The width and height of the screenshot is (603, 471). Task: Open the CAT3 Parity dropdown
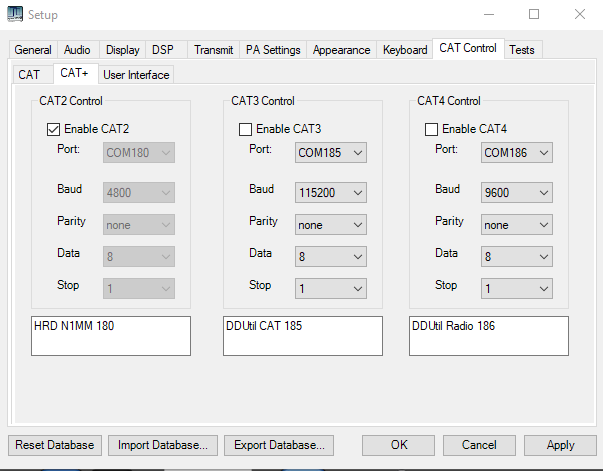(x=331, y=225)
